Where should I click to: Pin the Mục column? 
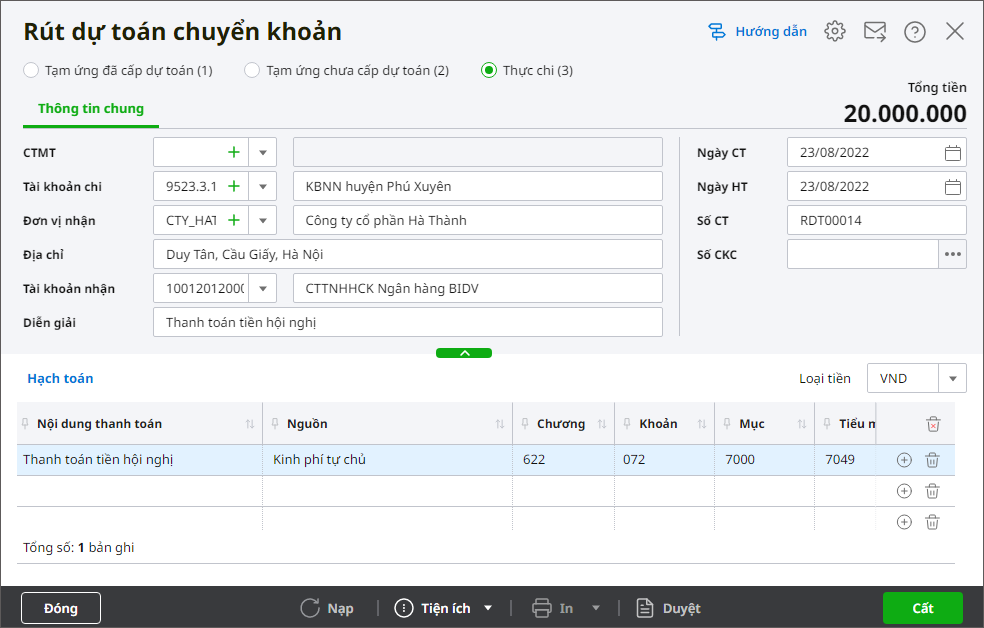(x=727, y=424)
